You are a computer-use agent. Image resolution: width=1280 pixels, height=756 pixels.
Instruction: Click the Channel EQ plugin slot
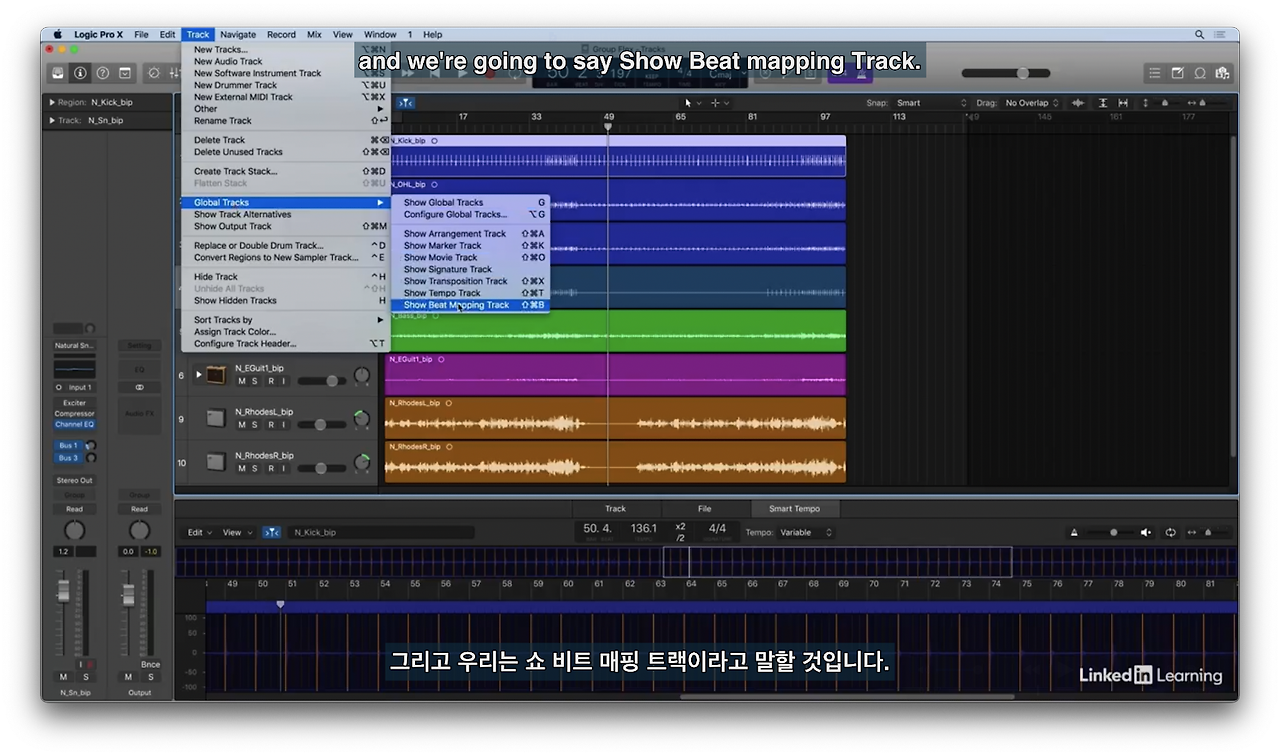click(75, 424)
